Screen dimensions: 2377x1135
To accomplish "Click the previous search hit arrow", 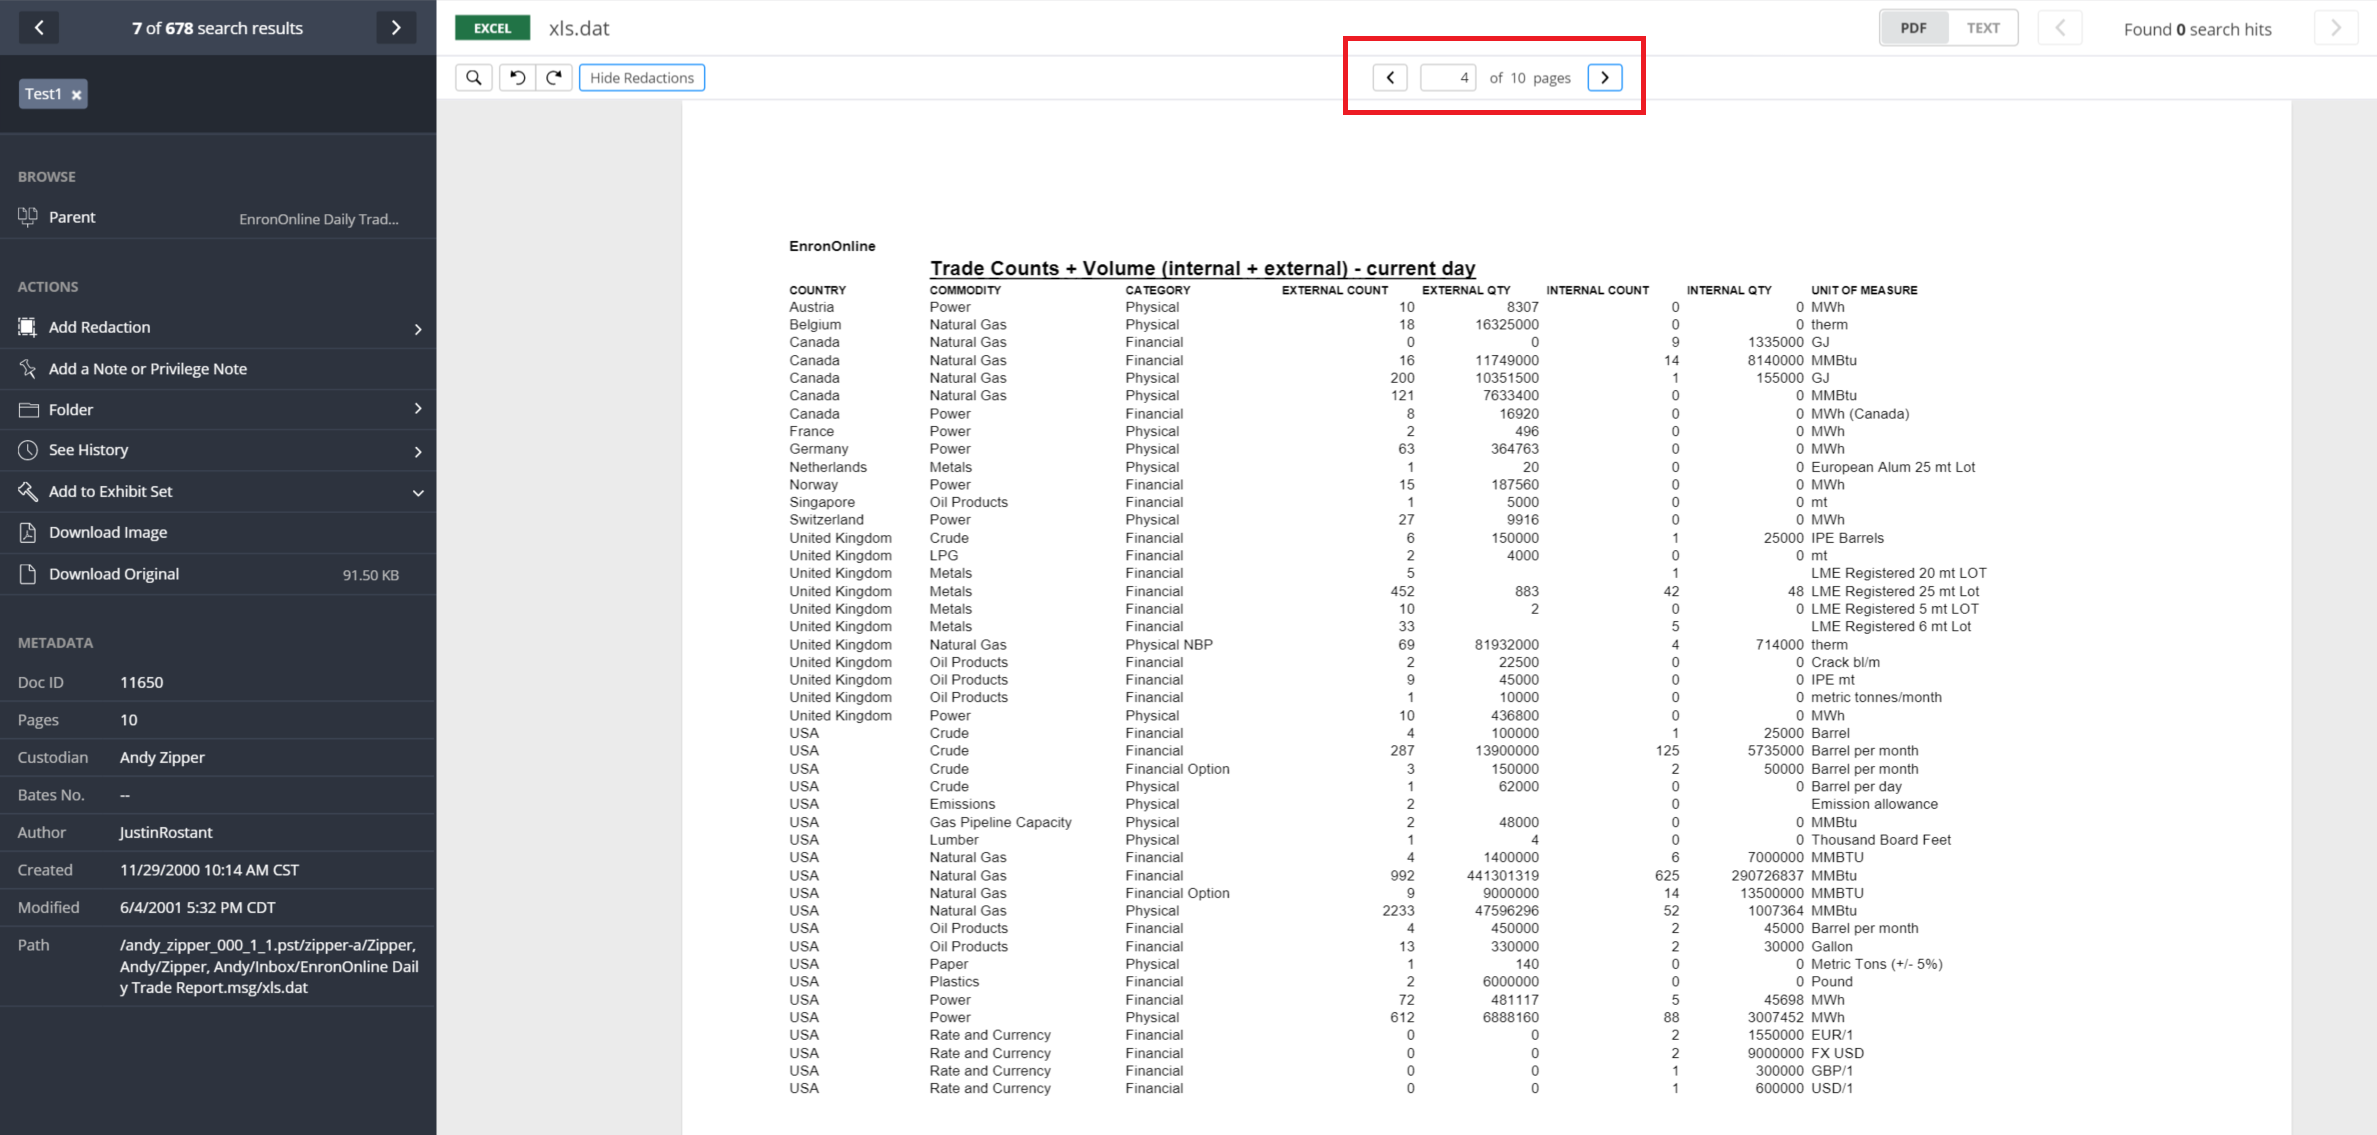I will [x=2060, y=28].
